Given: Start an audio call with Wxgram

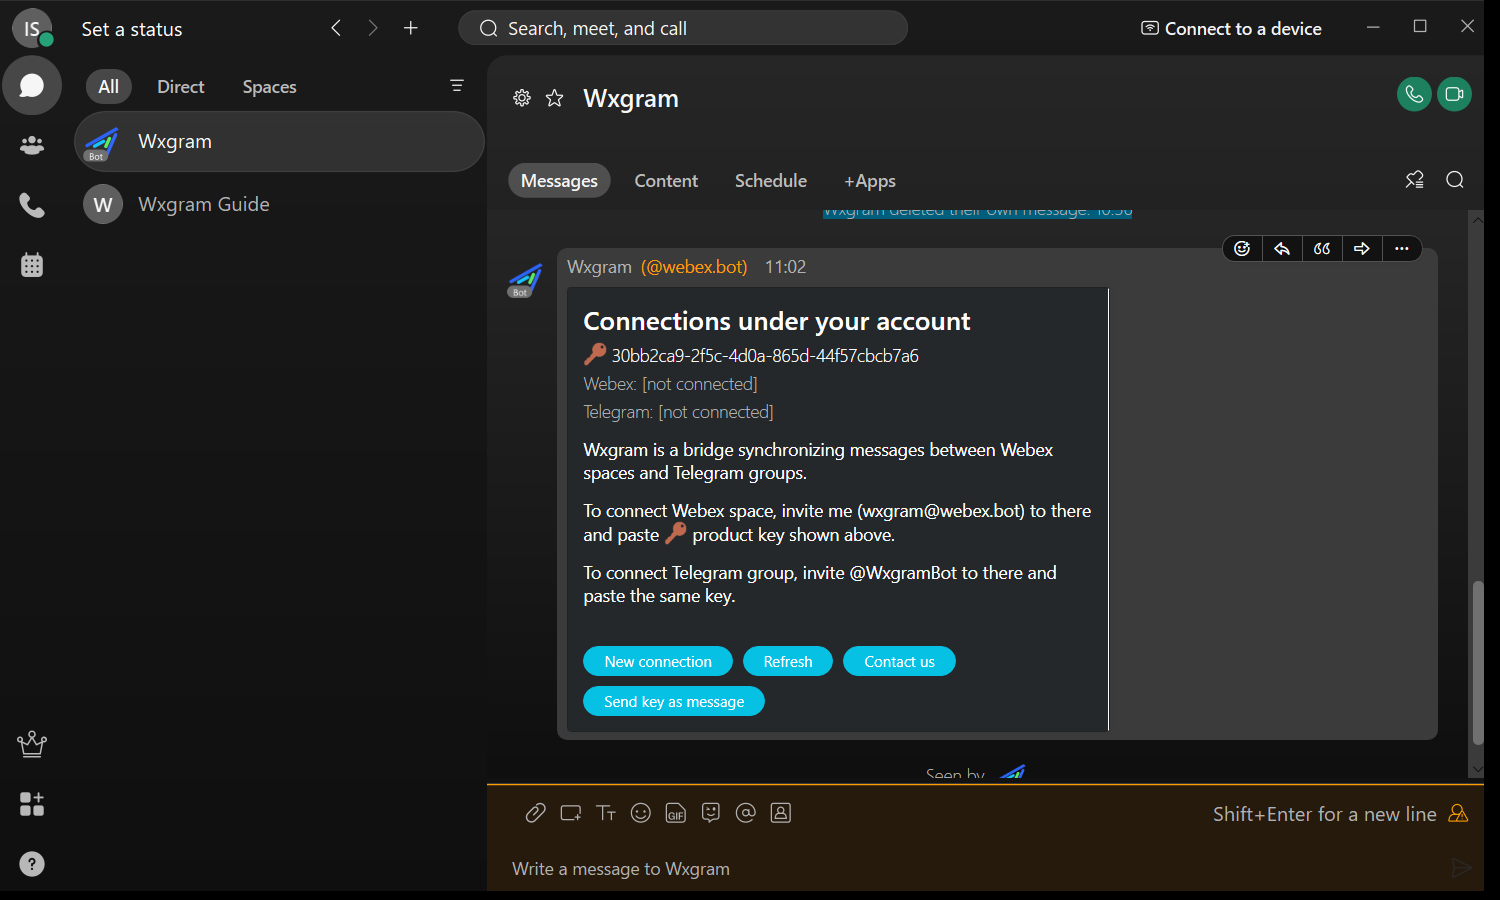Looking at the screenshot, I should pyautogui.click(x=1413, y=95).
